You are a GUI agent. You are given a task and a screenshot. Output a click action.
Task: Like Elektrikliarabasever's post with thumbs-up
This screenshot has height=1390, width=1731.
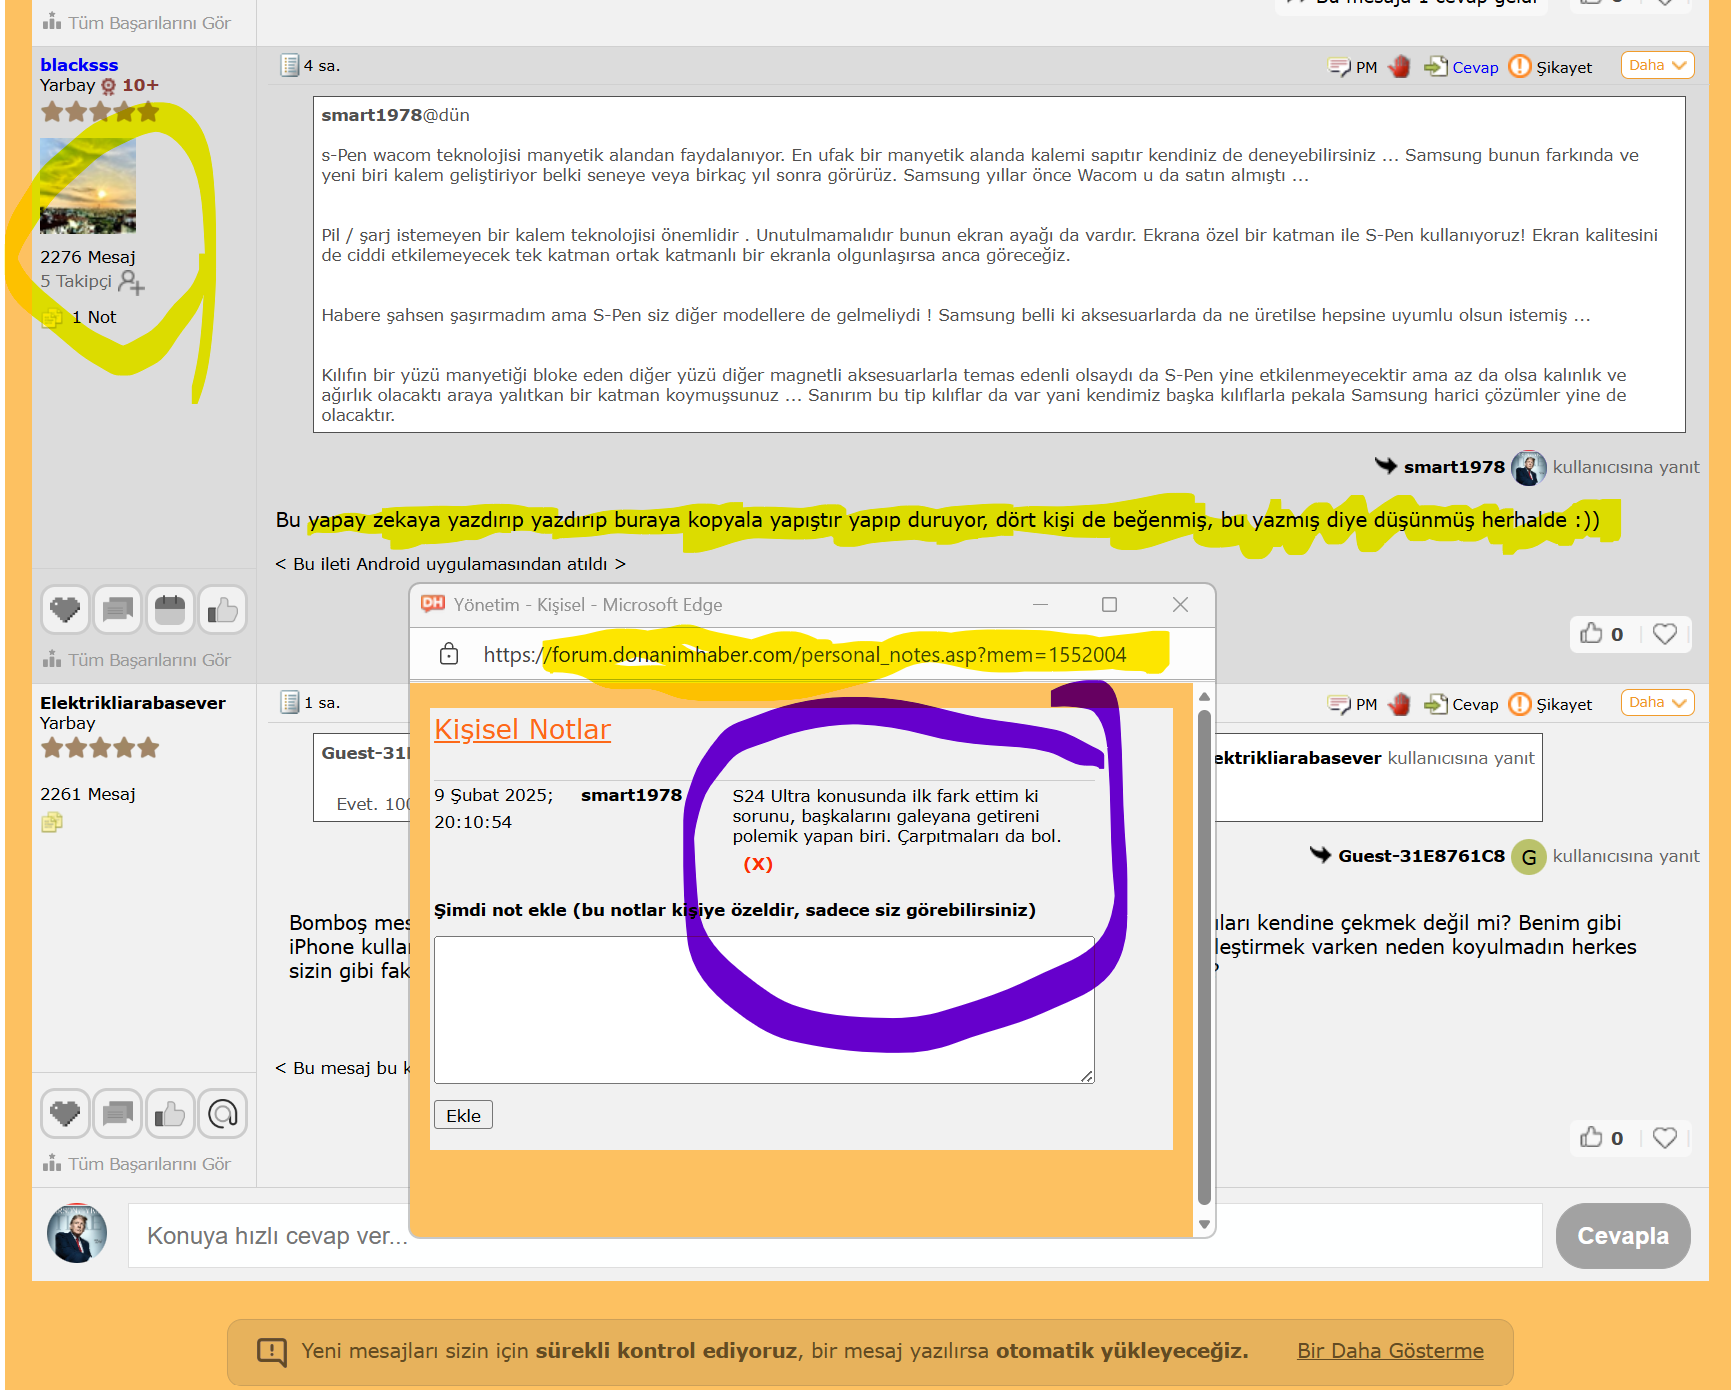point(1591,1138)
